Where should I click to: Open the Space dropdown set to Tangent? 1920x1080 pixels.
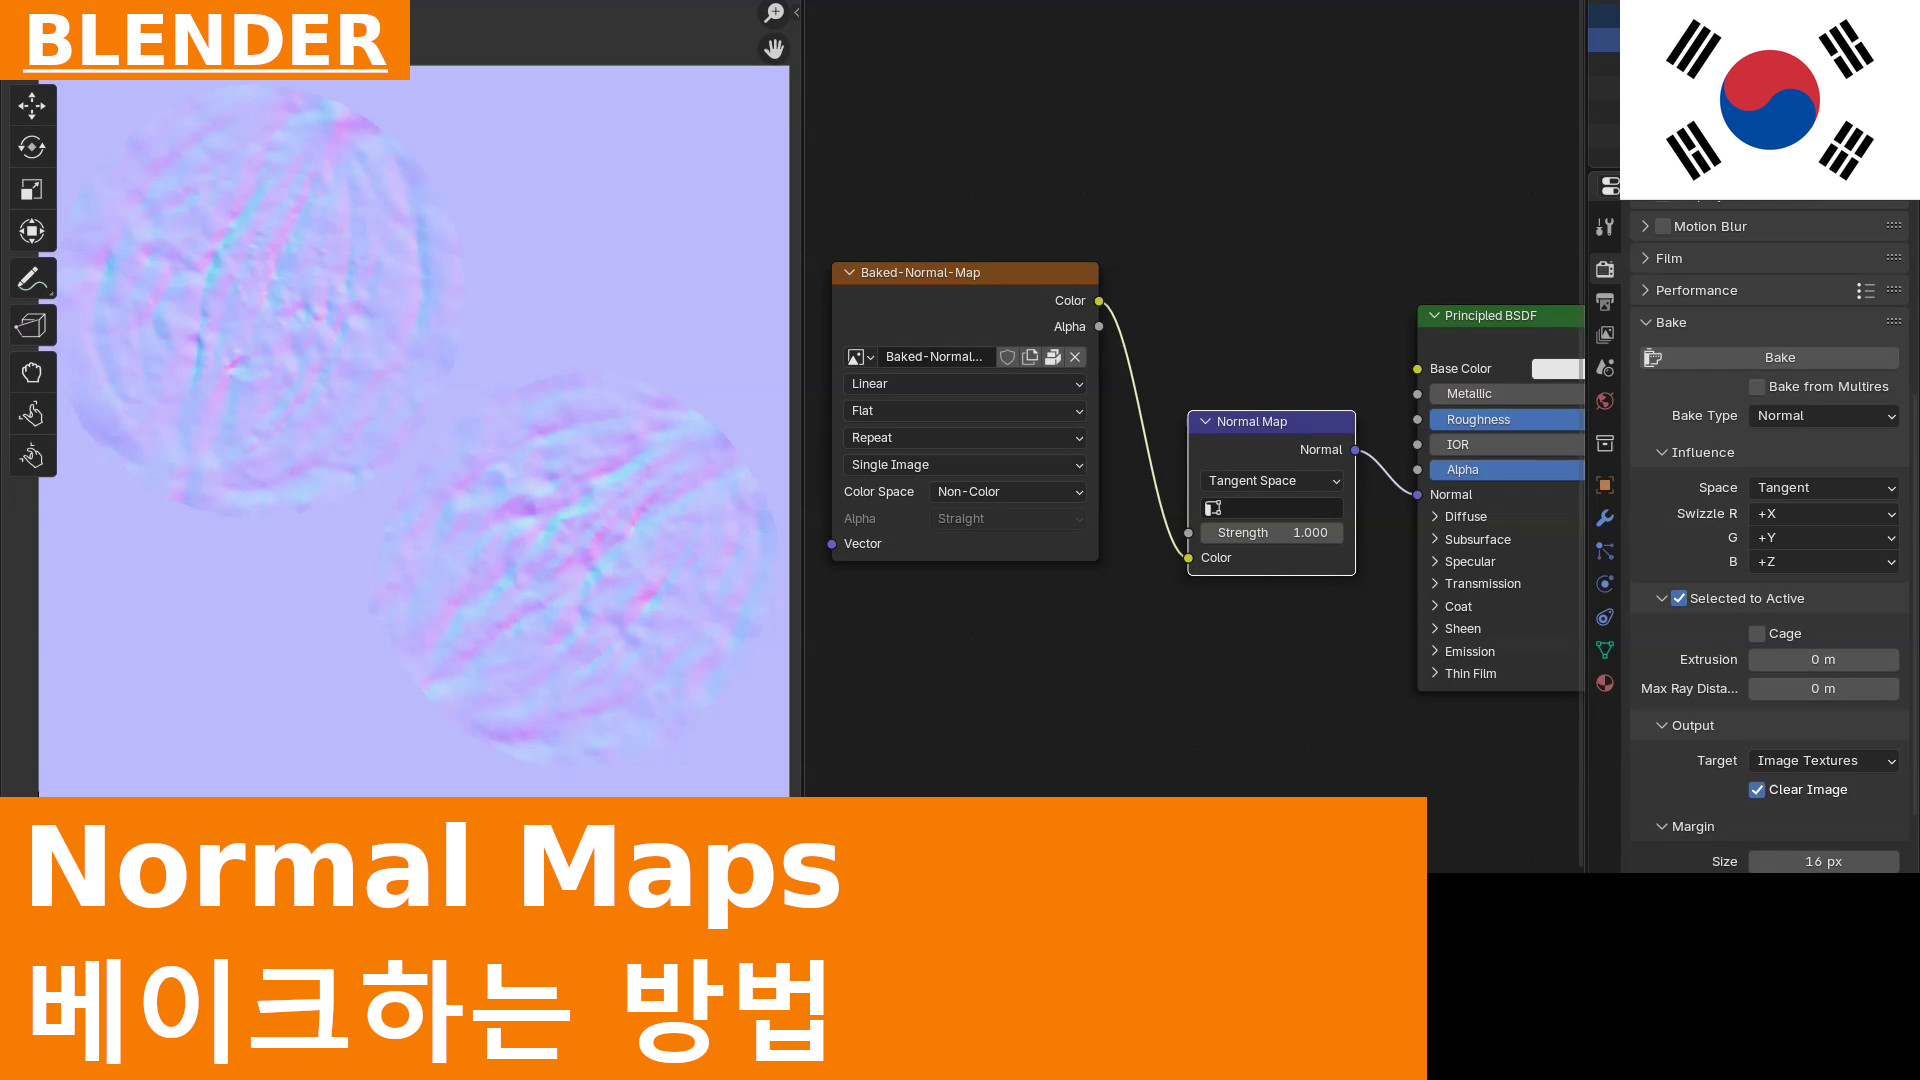click(1824, 488)
